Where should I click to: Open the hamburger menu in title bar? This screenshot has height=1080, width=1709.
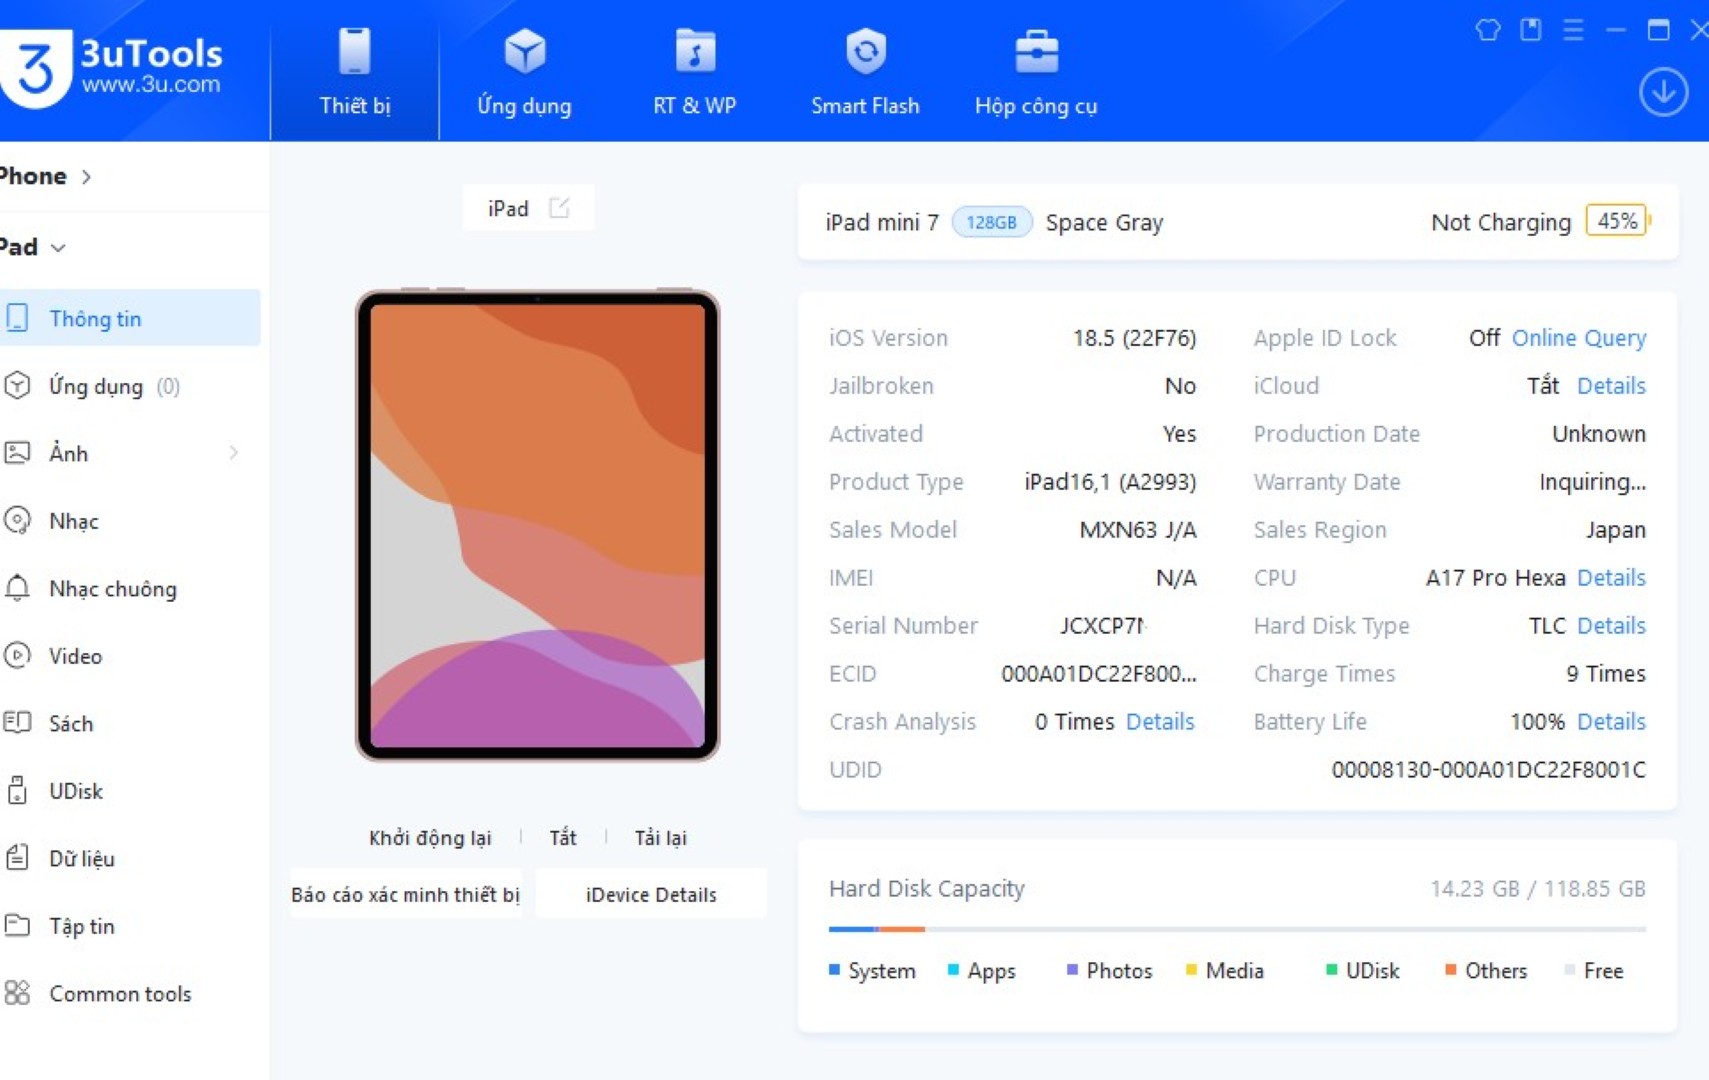tap(1573, 30)
